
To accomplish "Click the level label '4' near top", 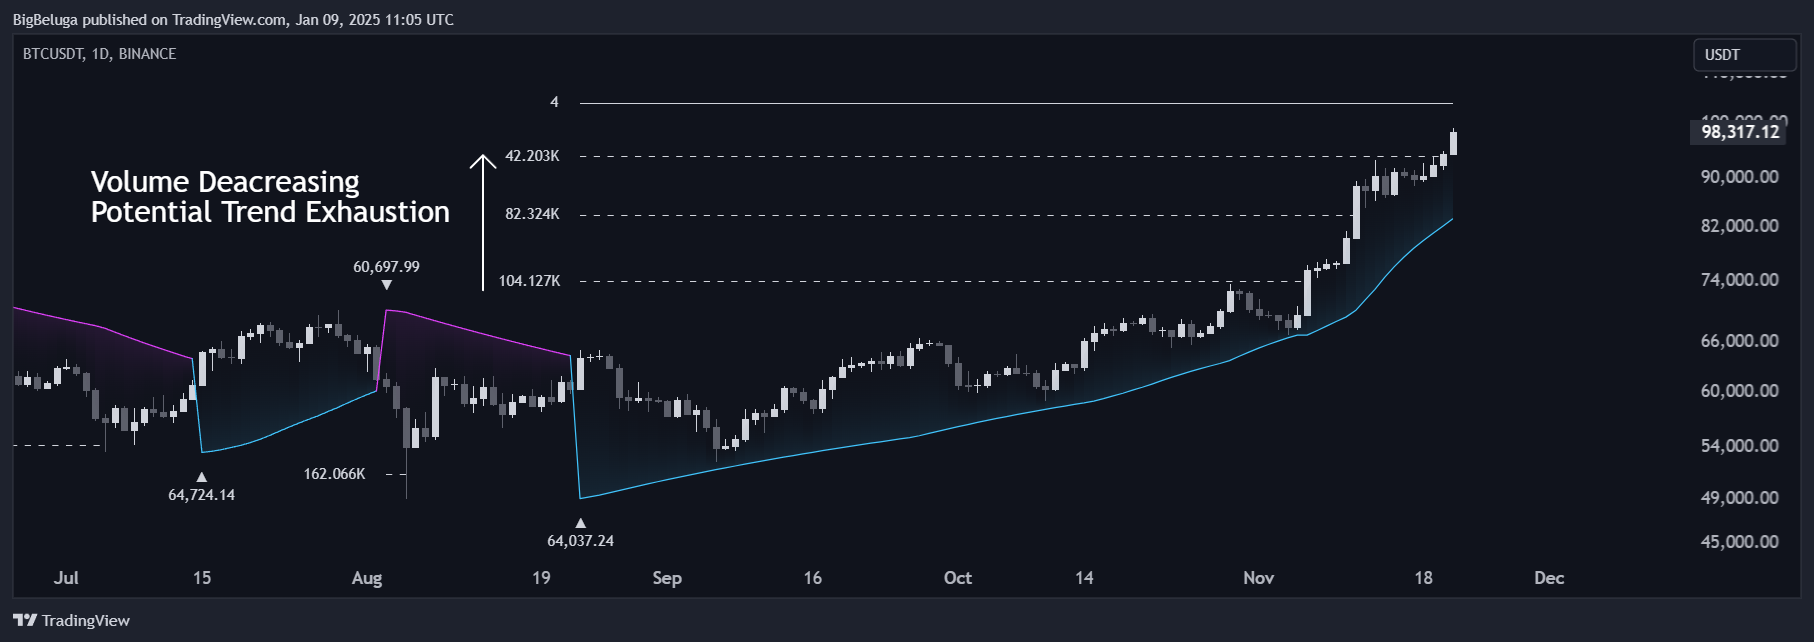I will [x=554, y=102].
